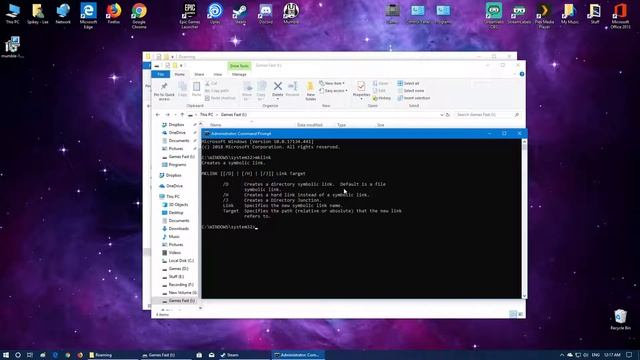Open the New item dropdown
640x360 pixels.
pyautogui.click(x=332, y=83)
